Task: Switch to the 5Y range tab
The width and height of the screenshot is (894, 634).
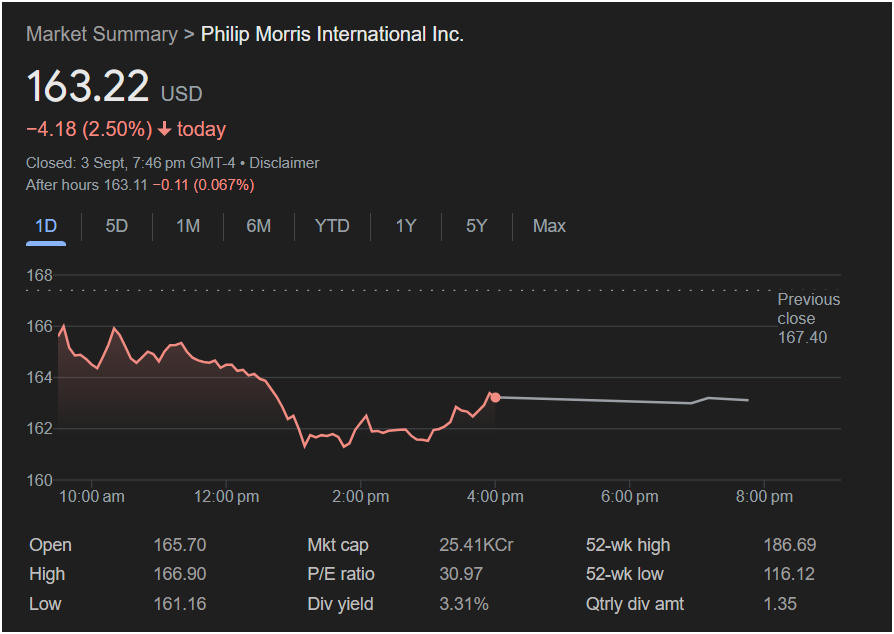Action: pos(476,226)
